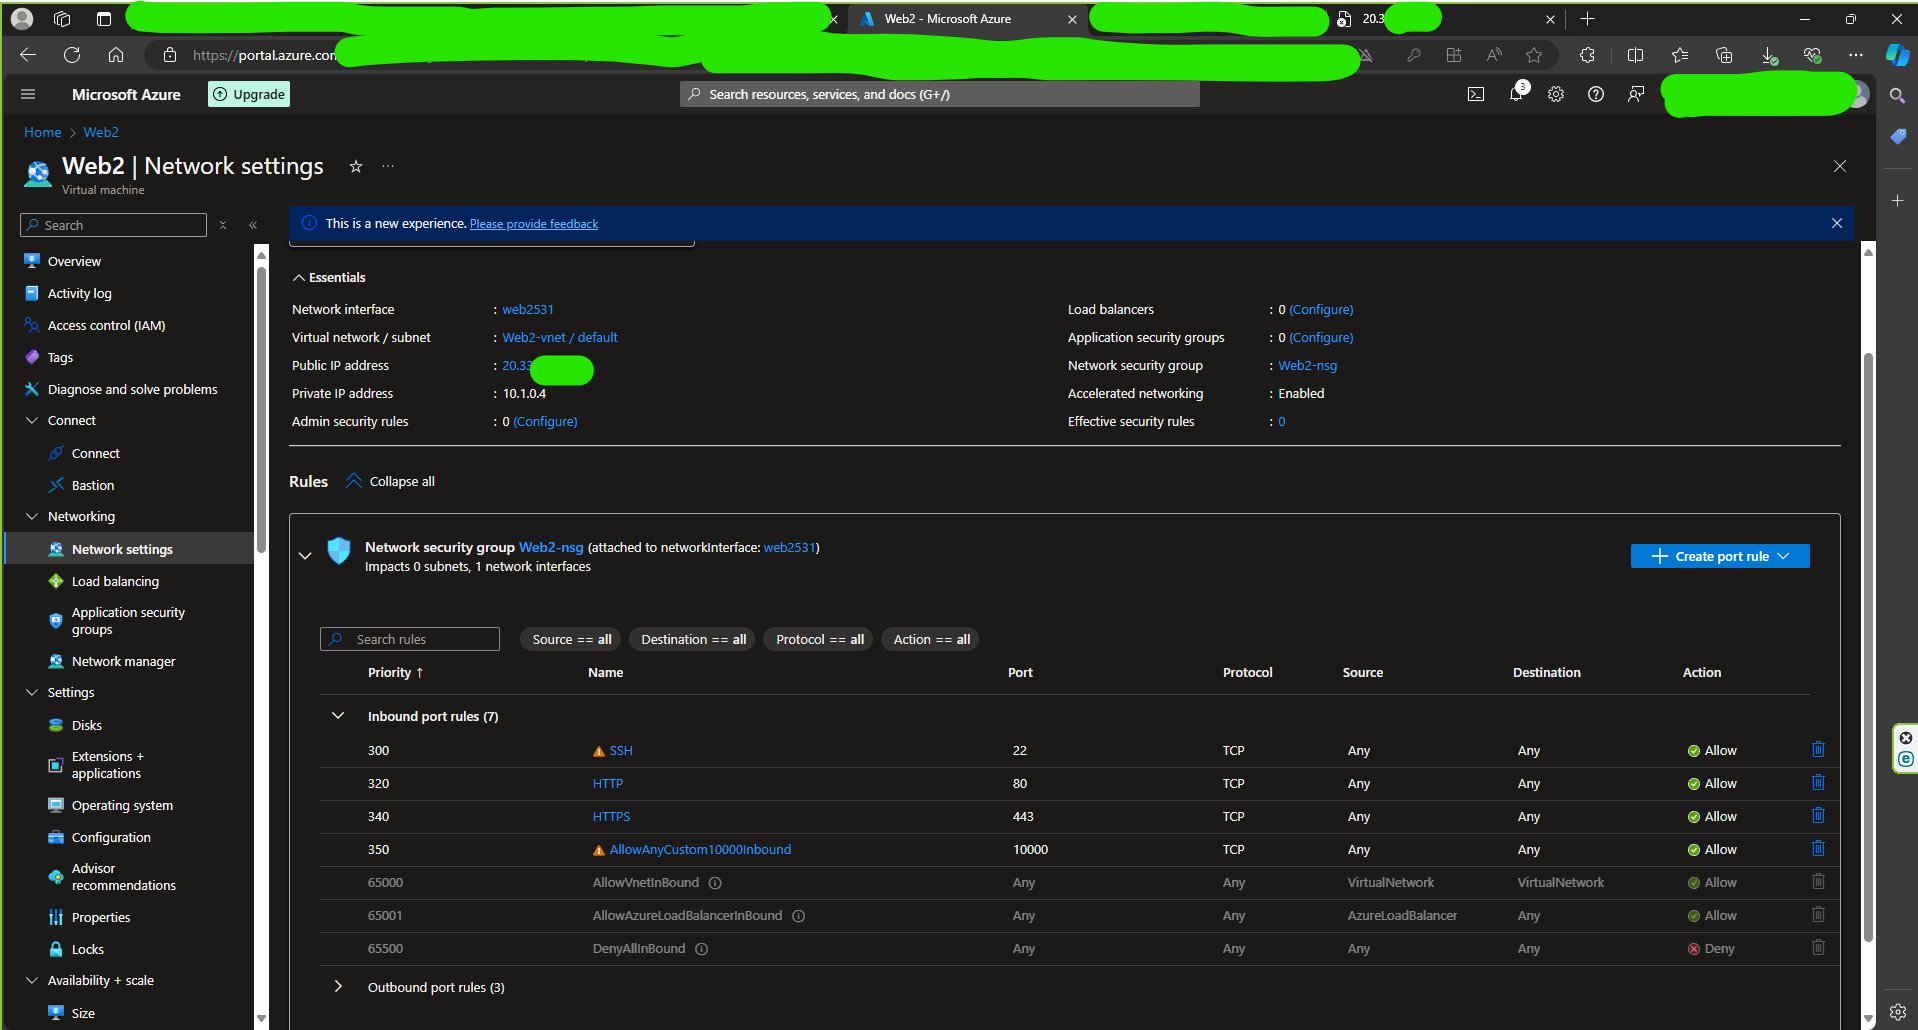Toggle browser split screen icon
The image size is (1918, 1030).
(1636, 55)
